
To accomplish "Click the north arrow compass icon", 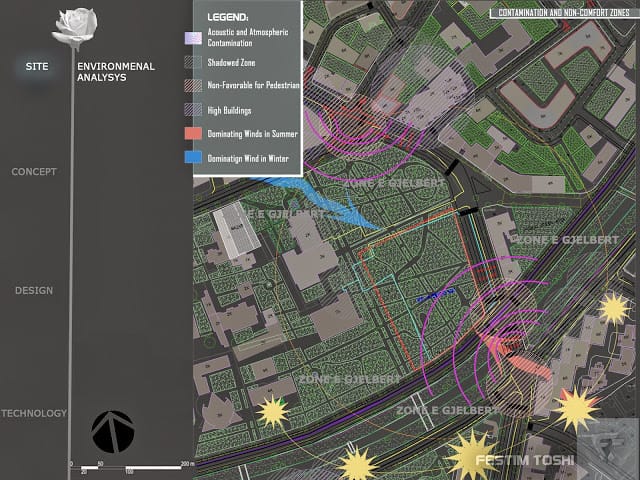I will (113, 432).
